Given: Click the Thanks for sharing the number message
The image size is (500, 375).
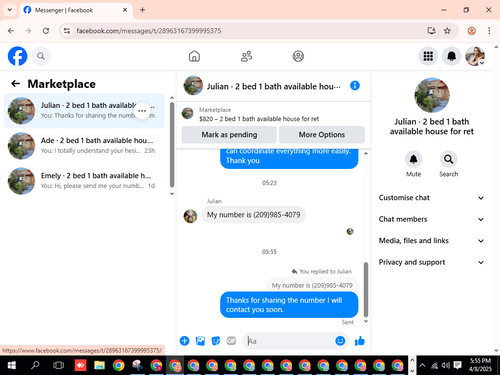Looking at the screenshot, I should (x=289, y=305).
